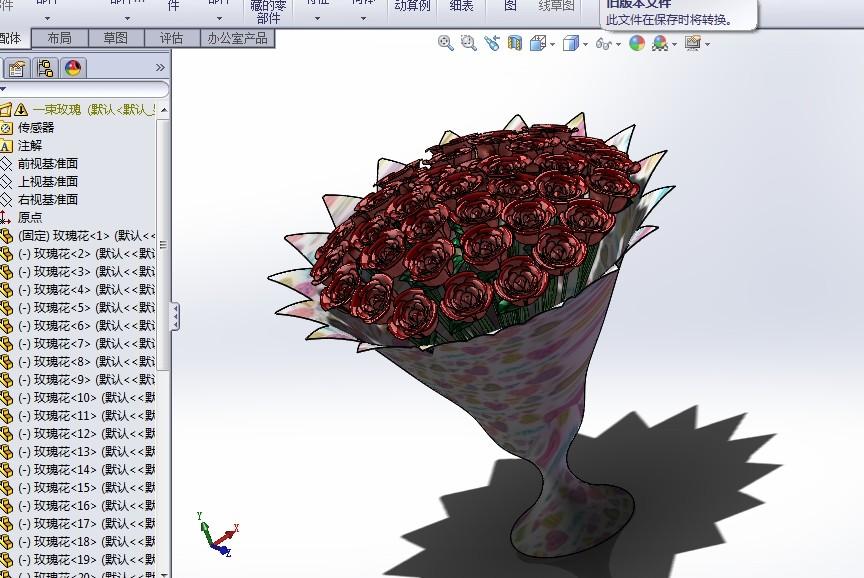Select the 一束玫瑰 root assembly node
Screen dimensions: 864x578
(93, 109)
